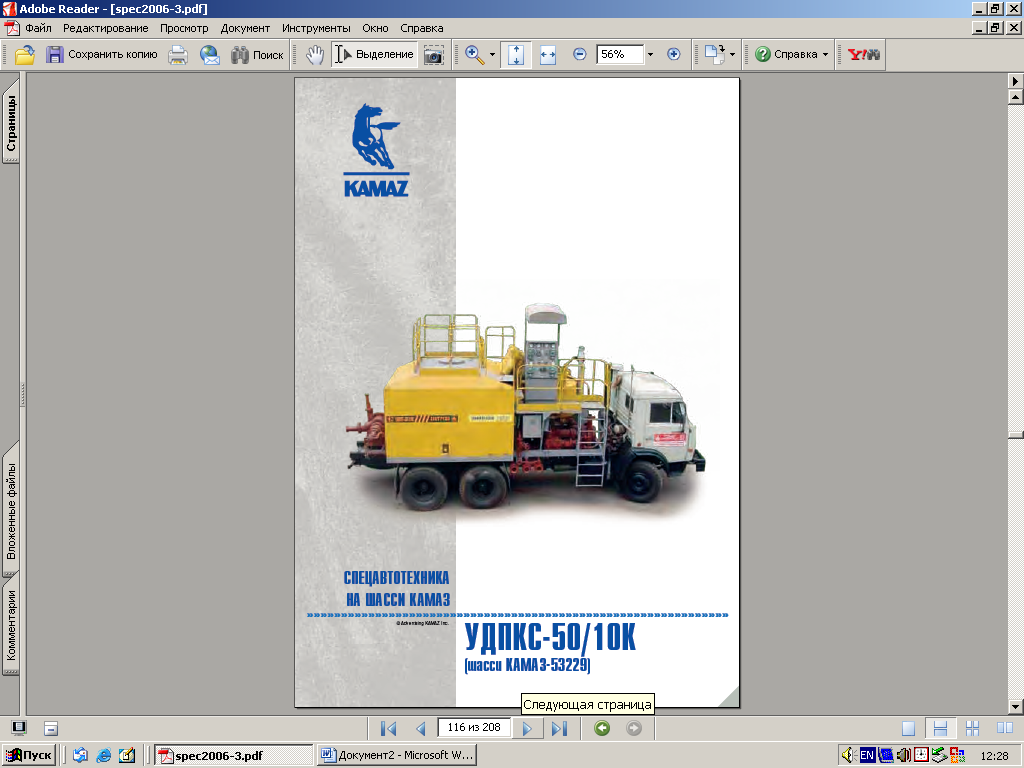The height and width of the screenshot is (768, 1024).
Task: Click full screen view icon in status bar
Action: coord(19,728)
